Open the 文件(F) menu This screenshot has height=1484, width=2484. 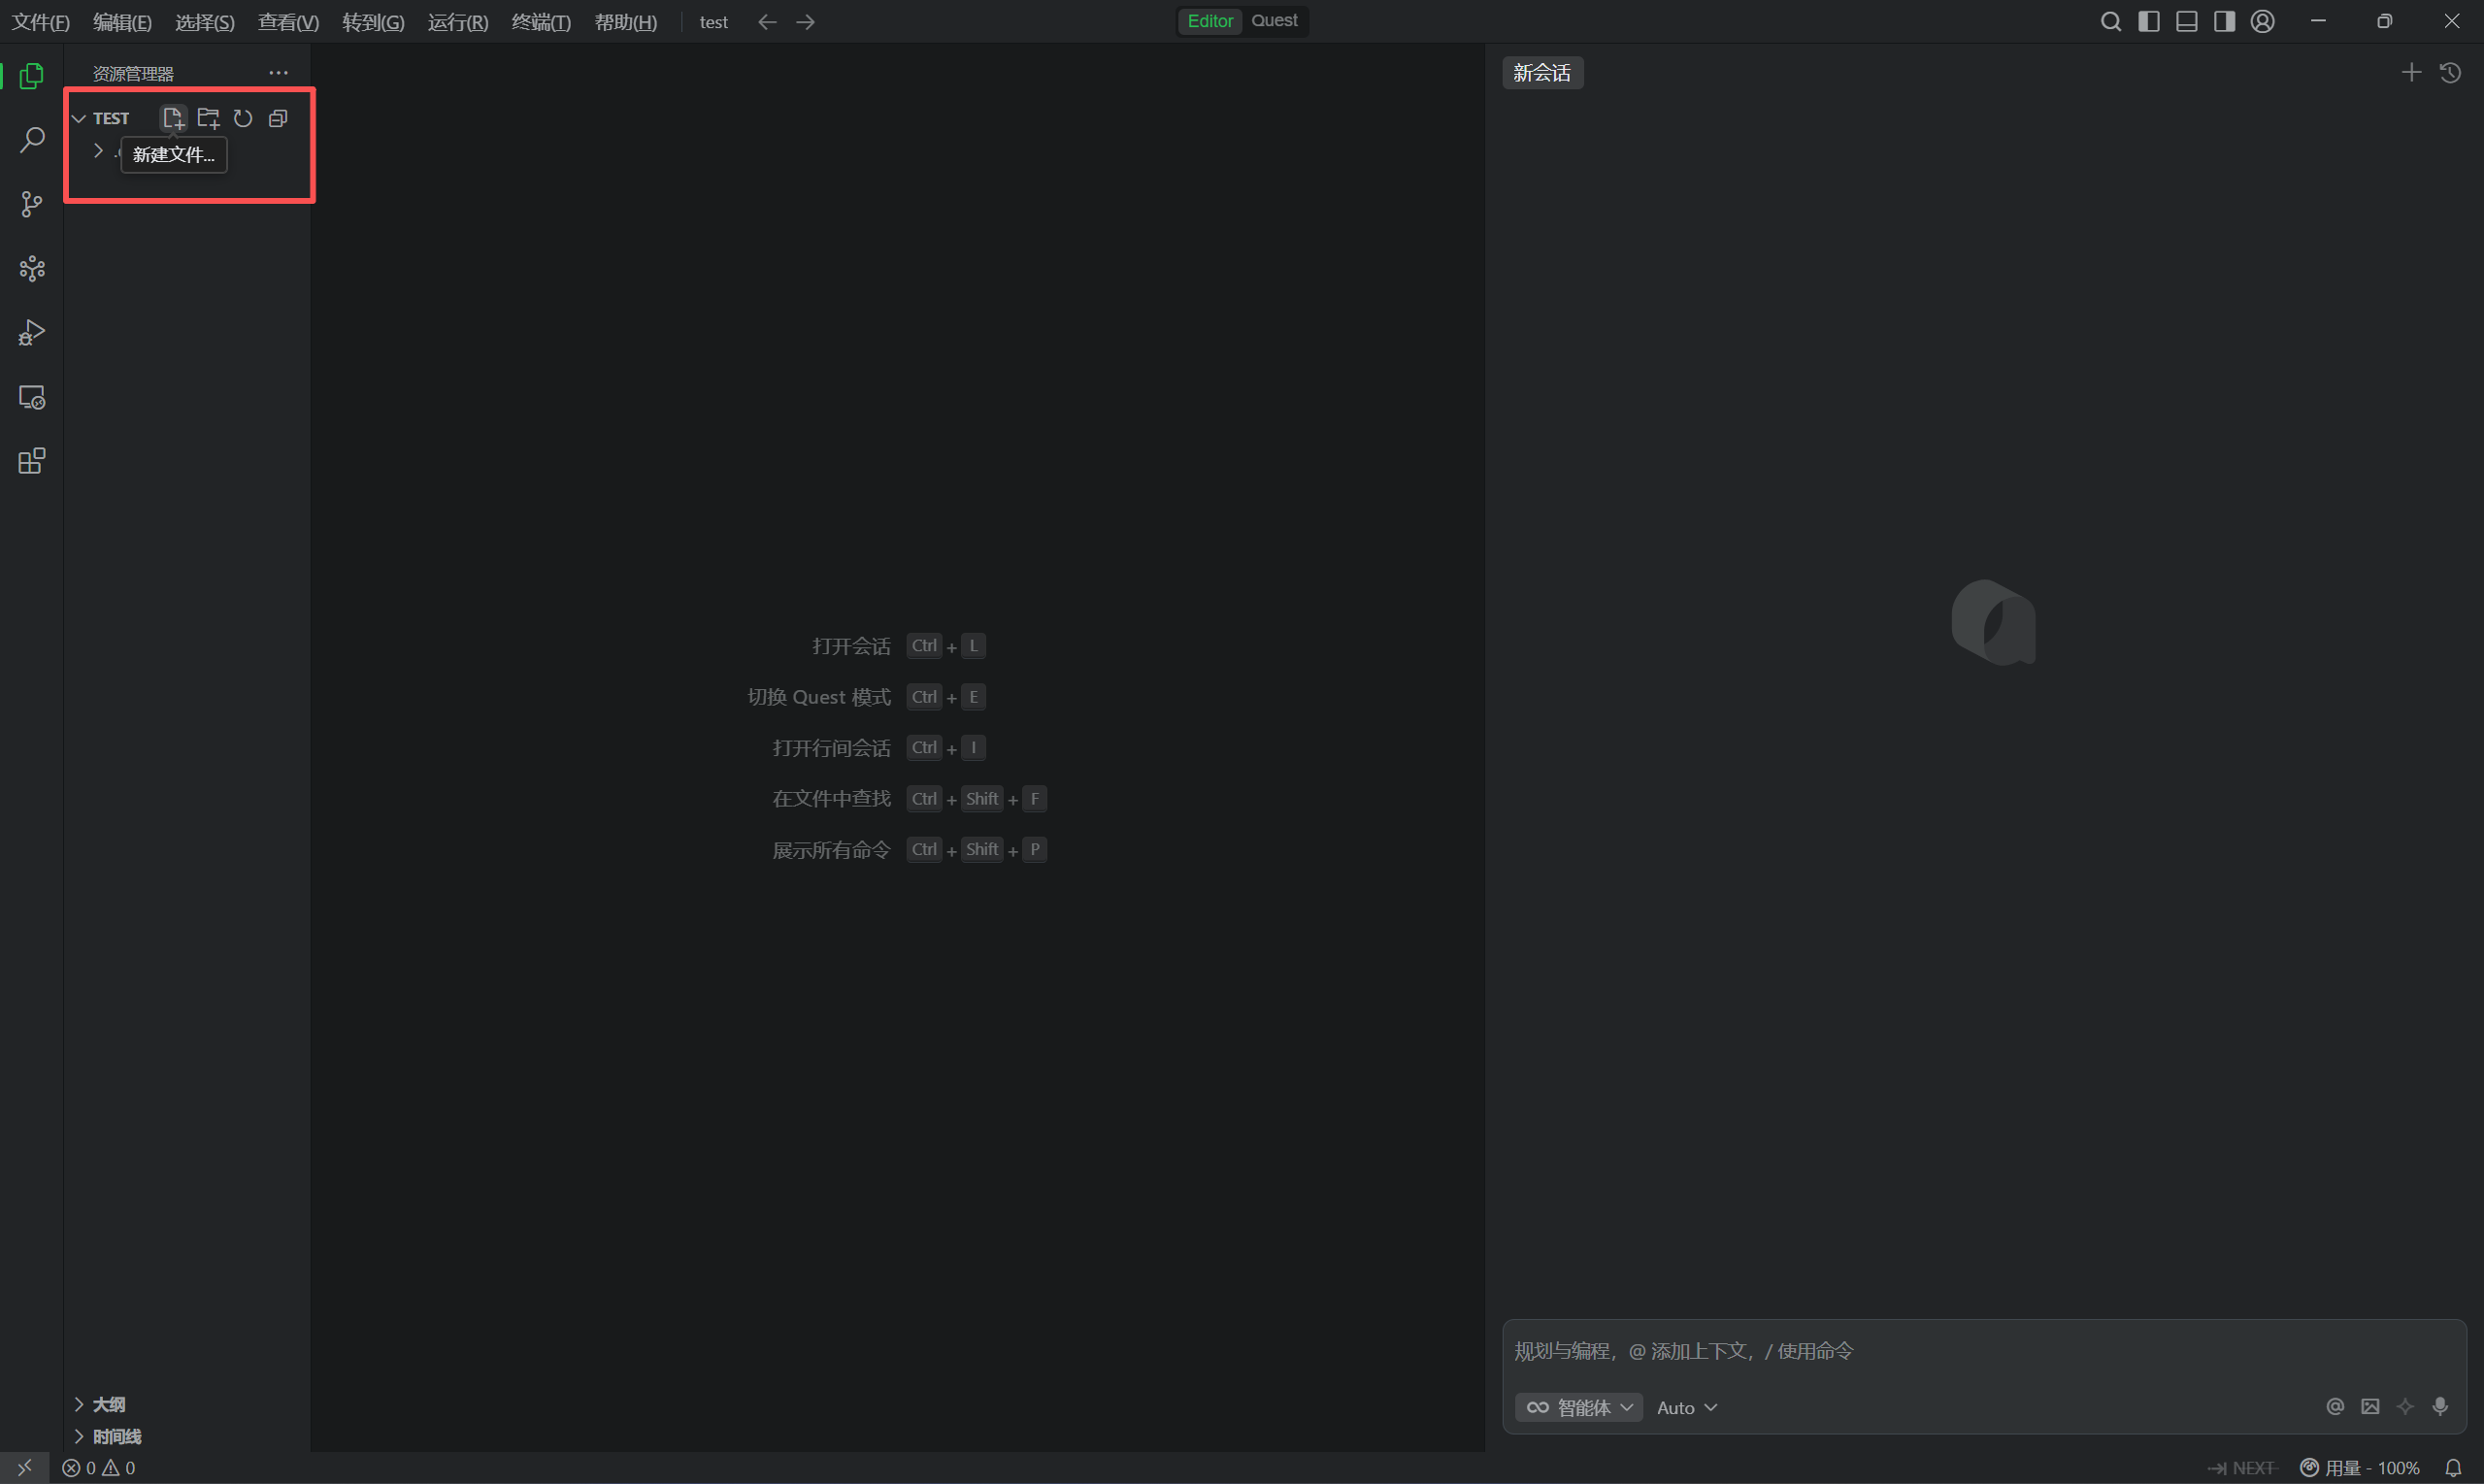coord(40,22)
